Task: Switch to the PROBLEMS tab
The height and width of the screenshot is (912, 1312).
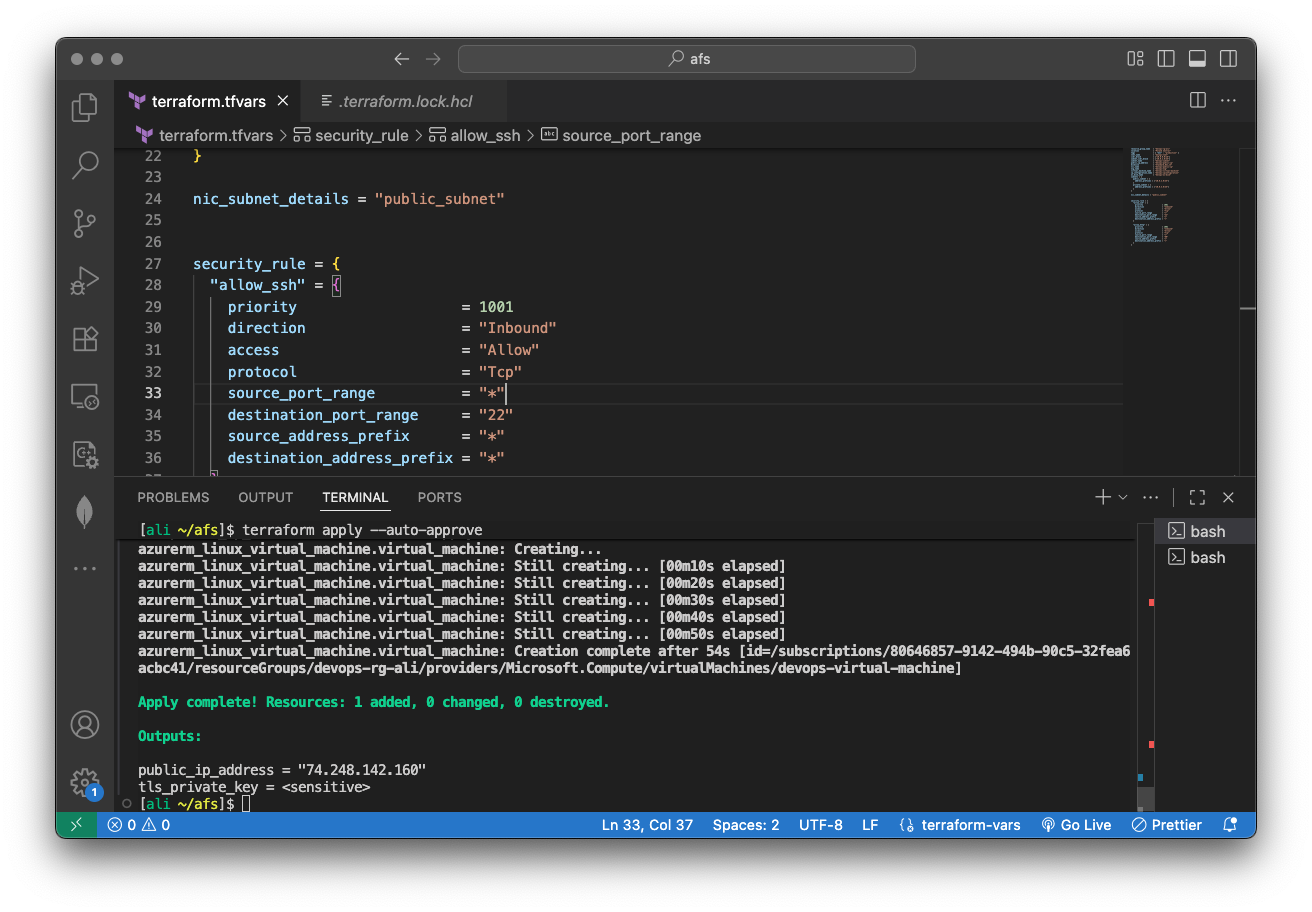Action: [x=173, y=497]
